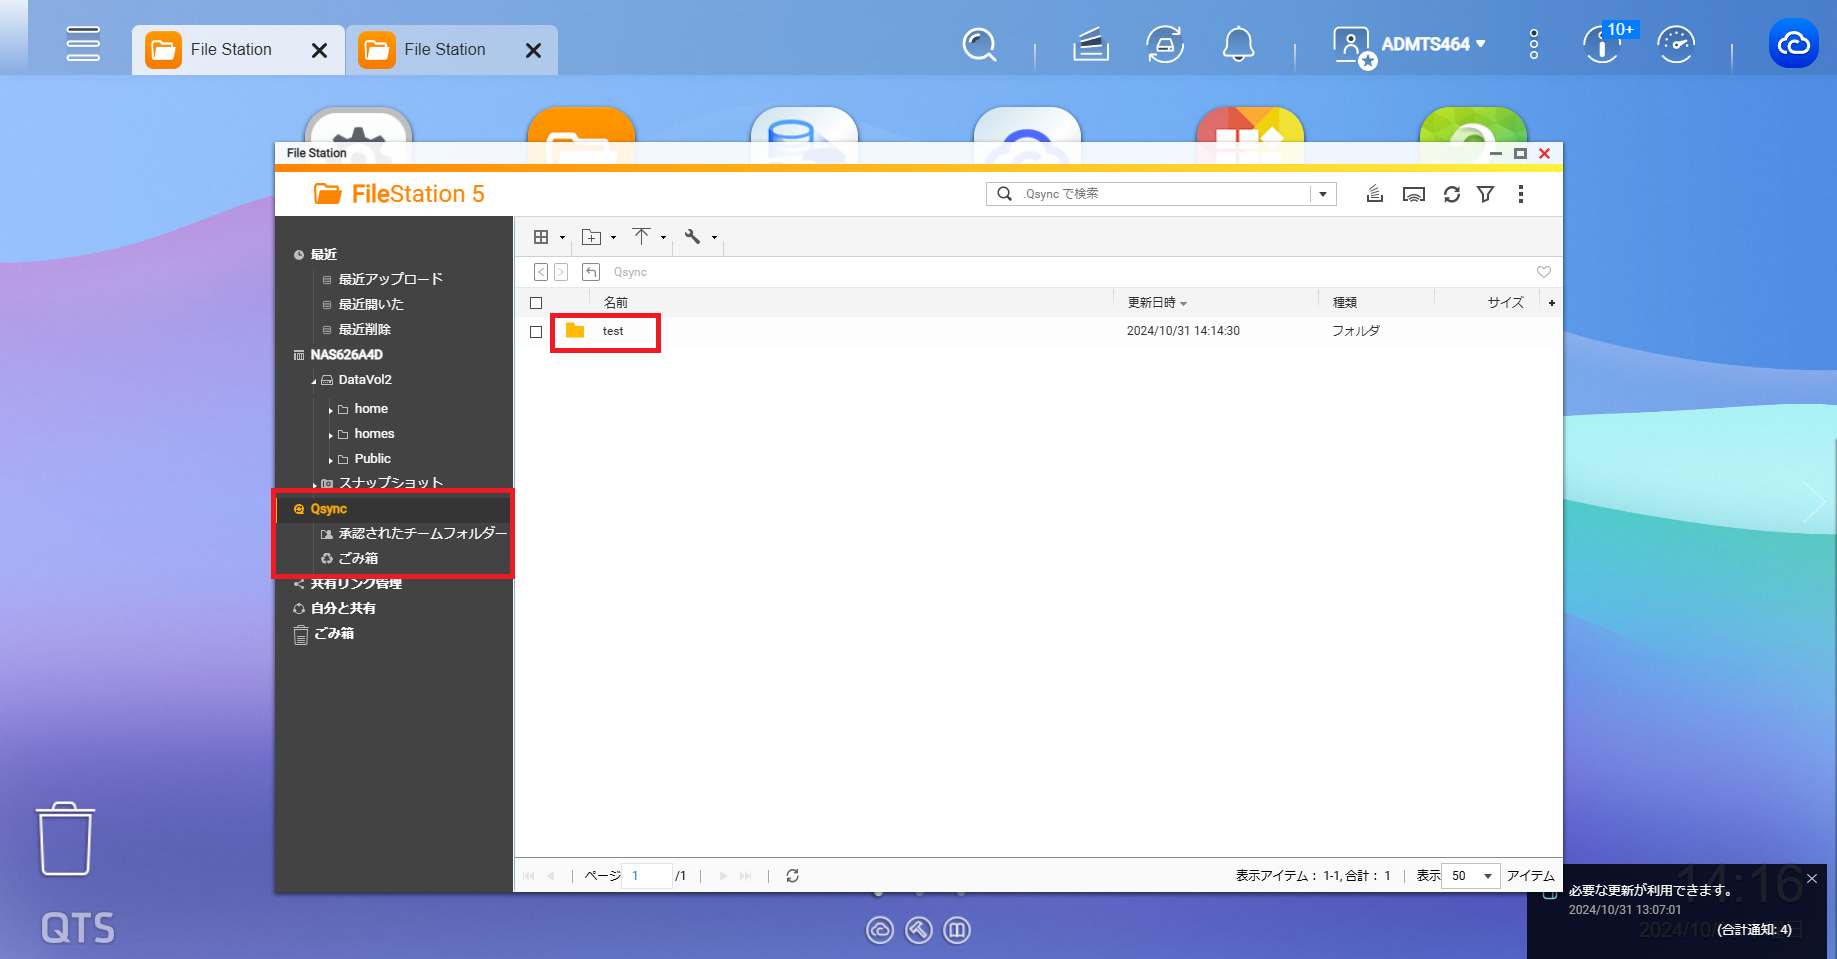This screenshot has height=959, width=1837.
Task: Click the first bottom dock circular icon
Action: click(x=880, y=931)
